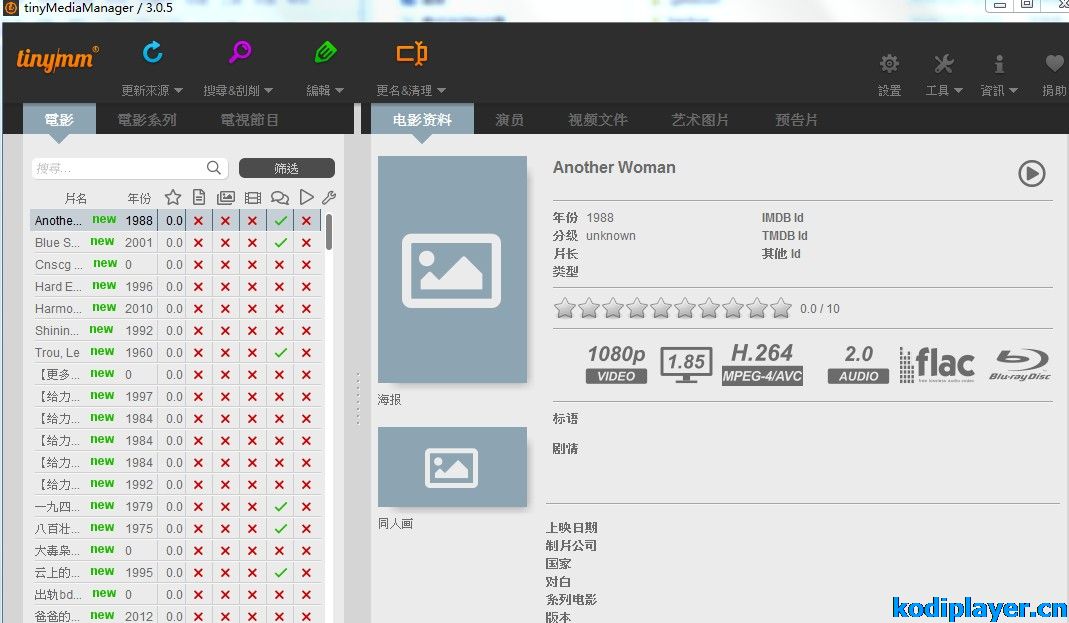Select the 八百壮... 1975 movie row

[x=176, y=528]
